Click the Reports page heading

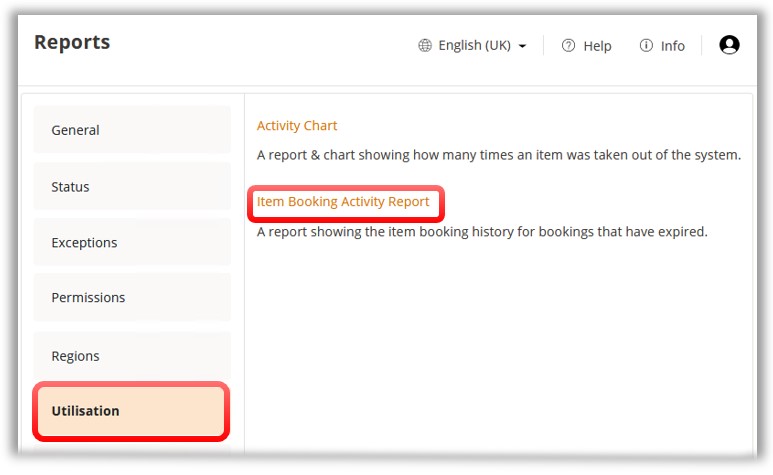(x=72, y=43)
